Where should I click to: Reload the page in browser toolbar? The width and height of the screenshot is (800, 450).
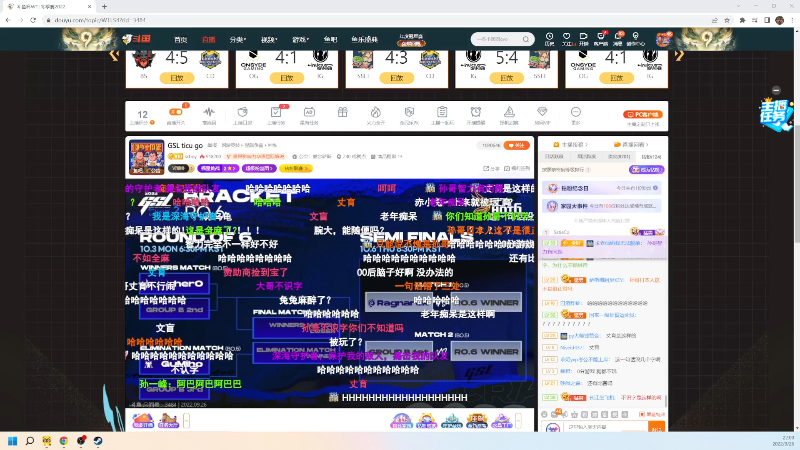coord(33,20)
